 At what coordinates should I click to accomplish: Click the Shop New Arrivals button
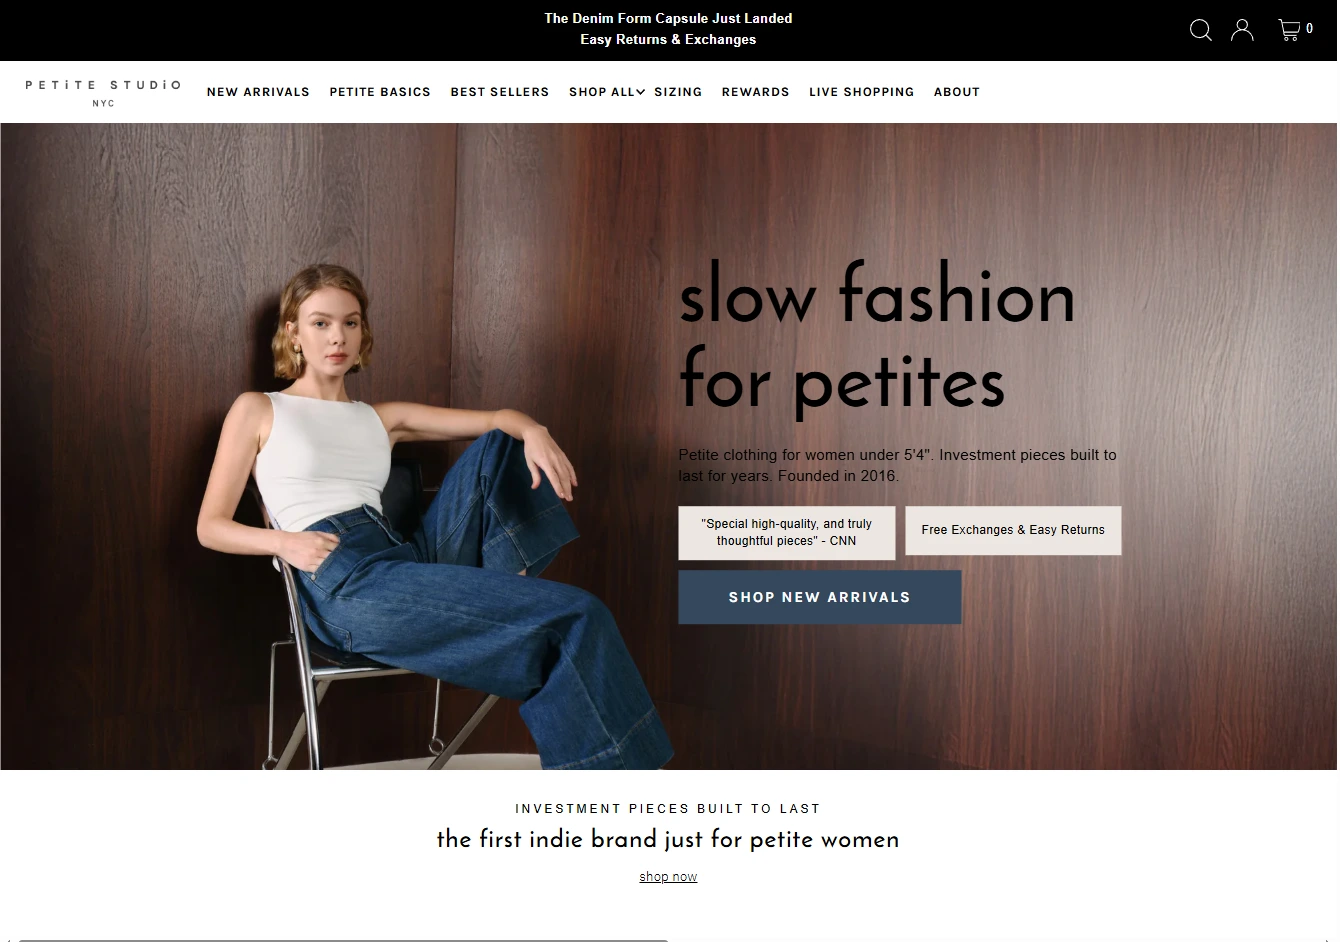pos(820,597)
